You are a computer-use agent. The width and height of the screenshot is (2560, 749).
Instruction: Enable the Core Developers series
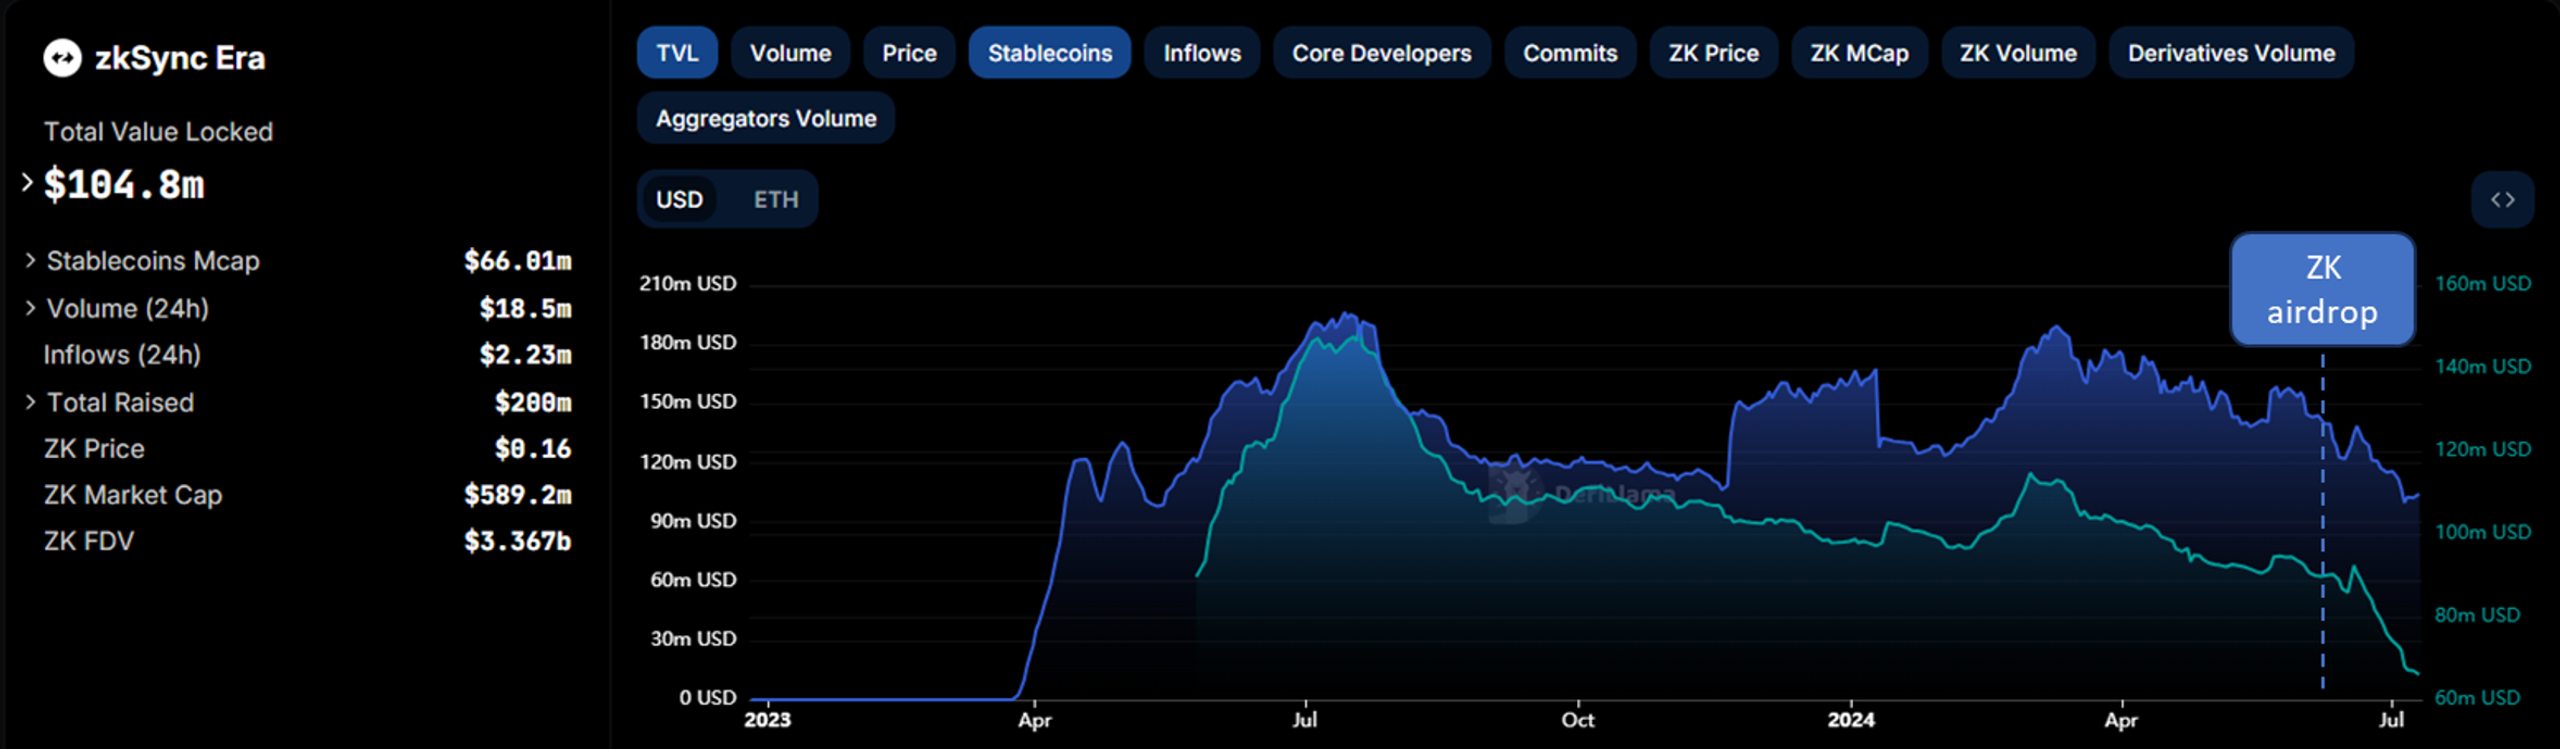pos(1382,53)
